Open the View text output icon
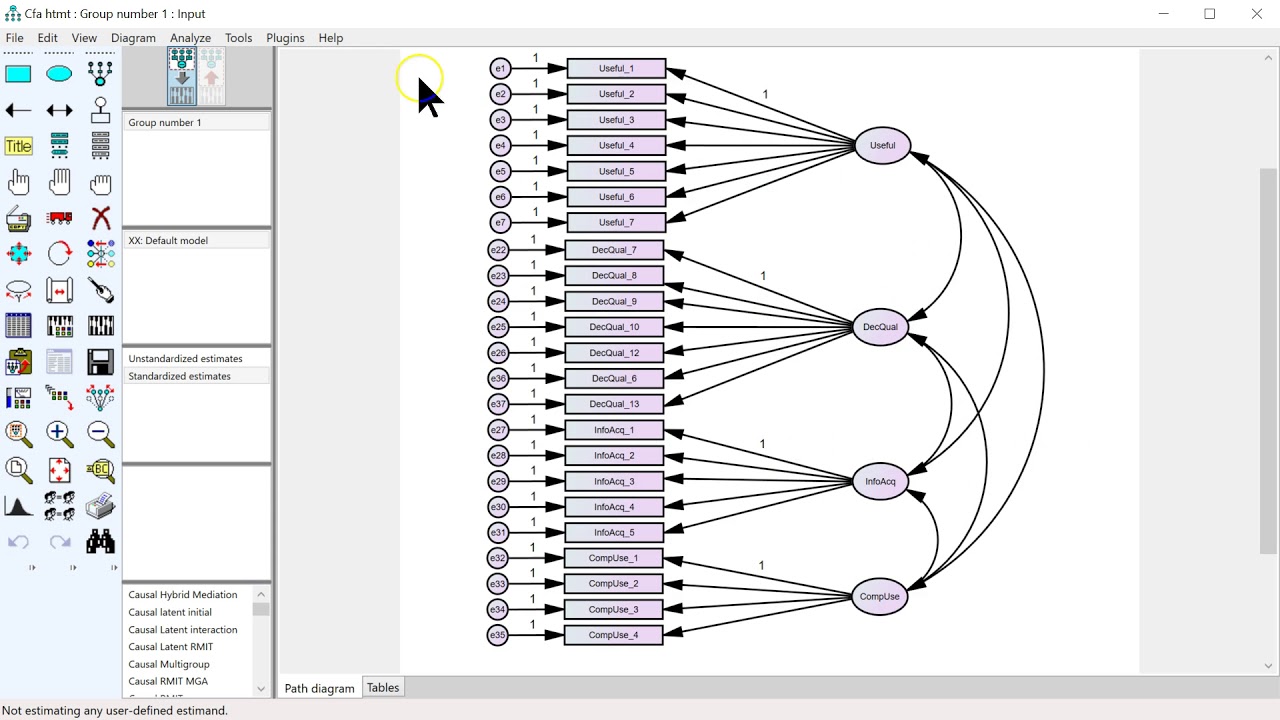The width and height of the screenshot is (1280, 720). coord(59,362)
